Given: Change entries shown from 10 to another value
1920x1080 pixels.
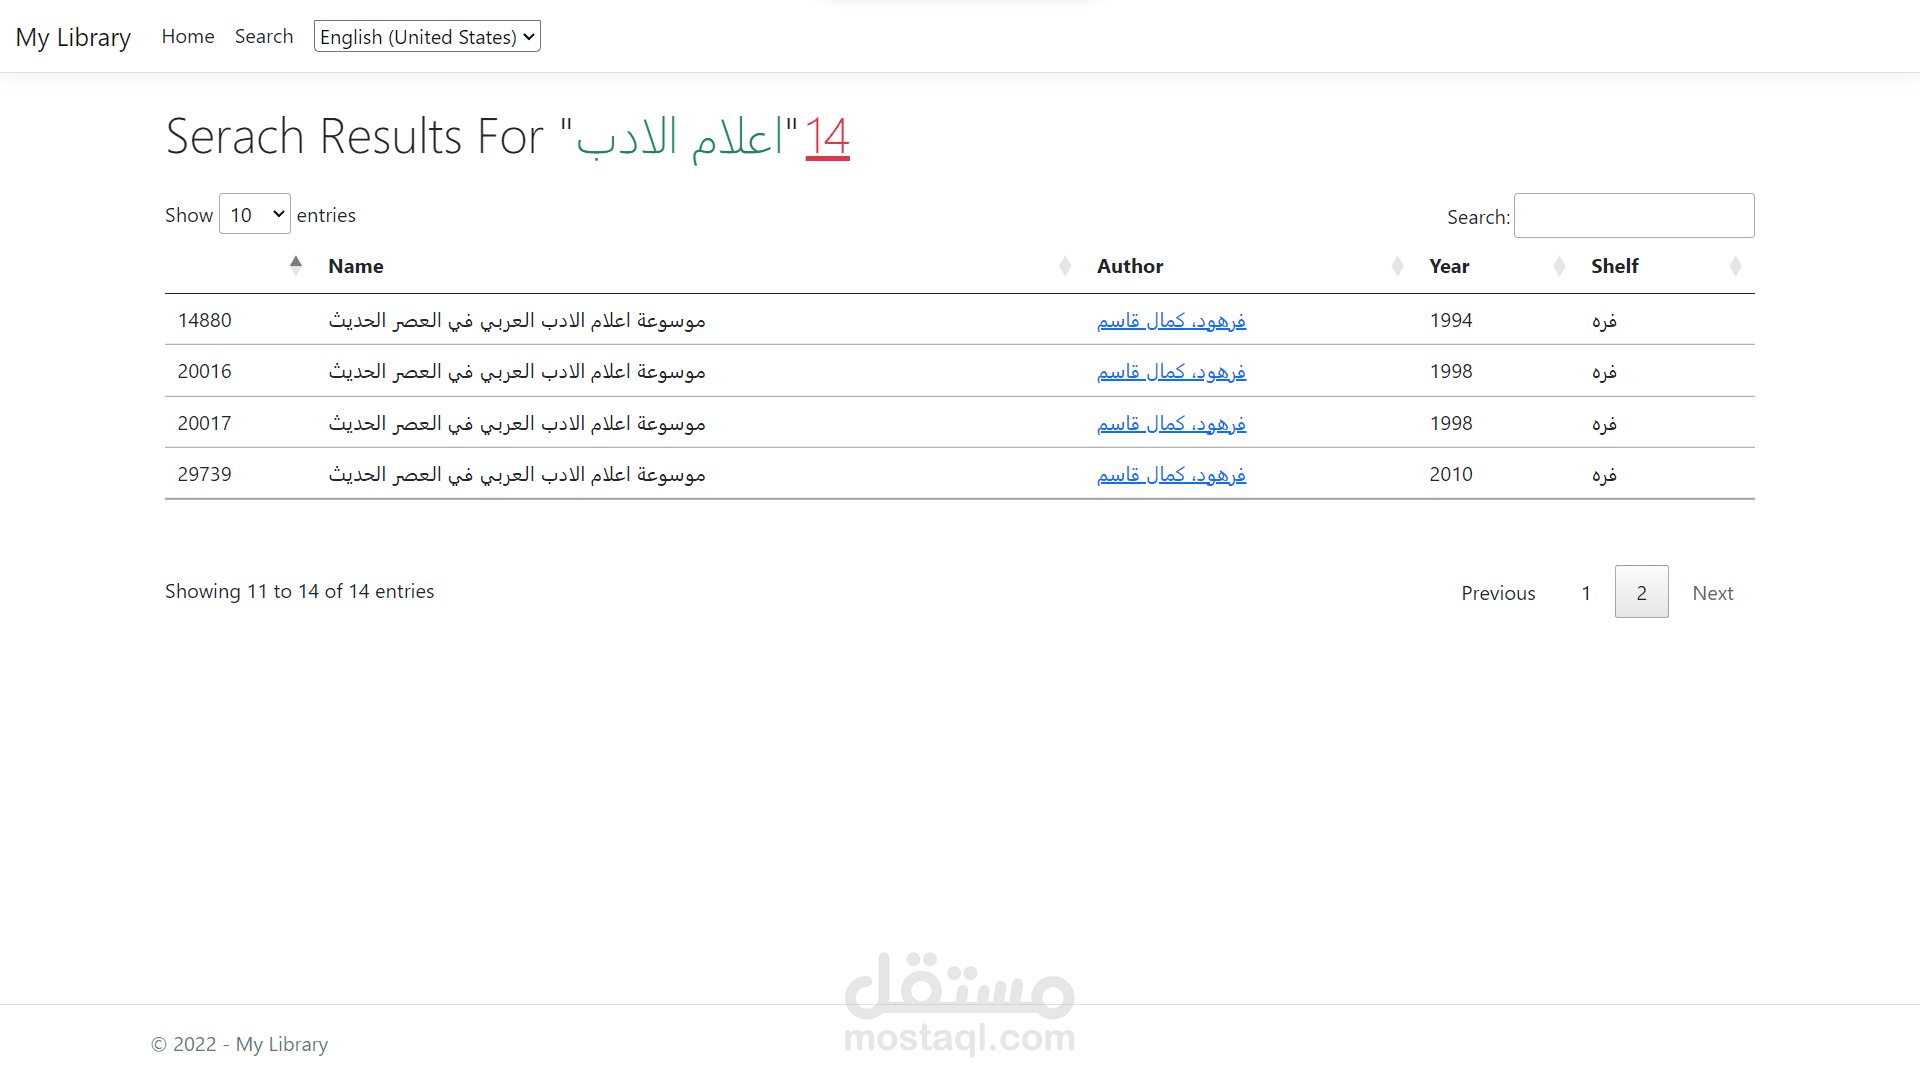Looking at the screenshot, I should pyautogui.click(x=254, y=214).
